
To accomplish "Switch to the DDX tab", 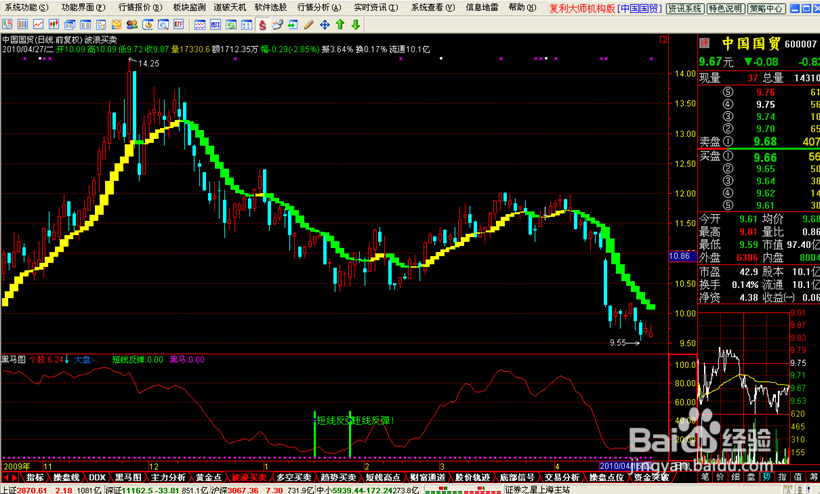I will pos(97,477).
